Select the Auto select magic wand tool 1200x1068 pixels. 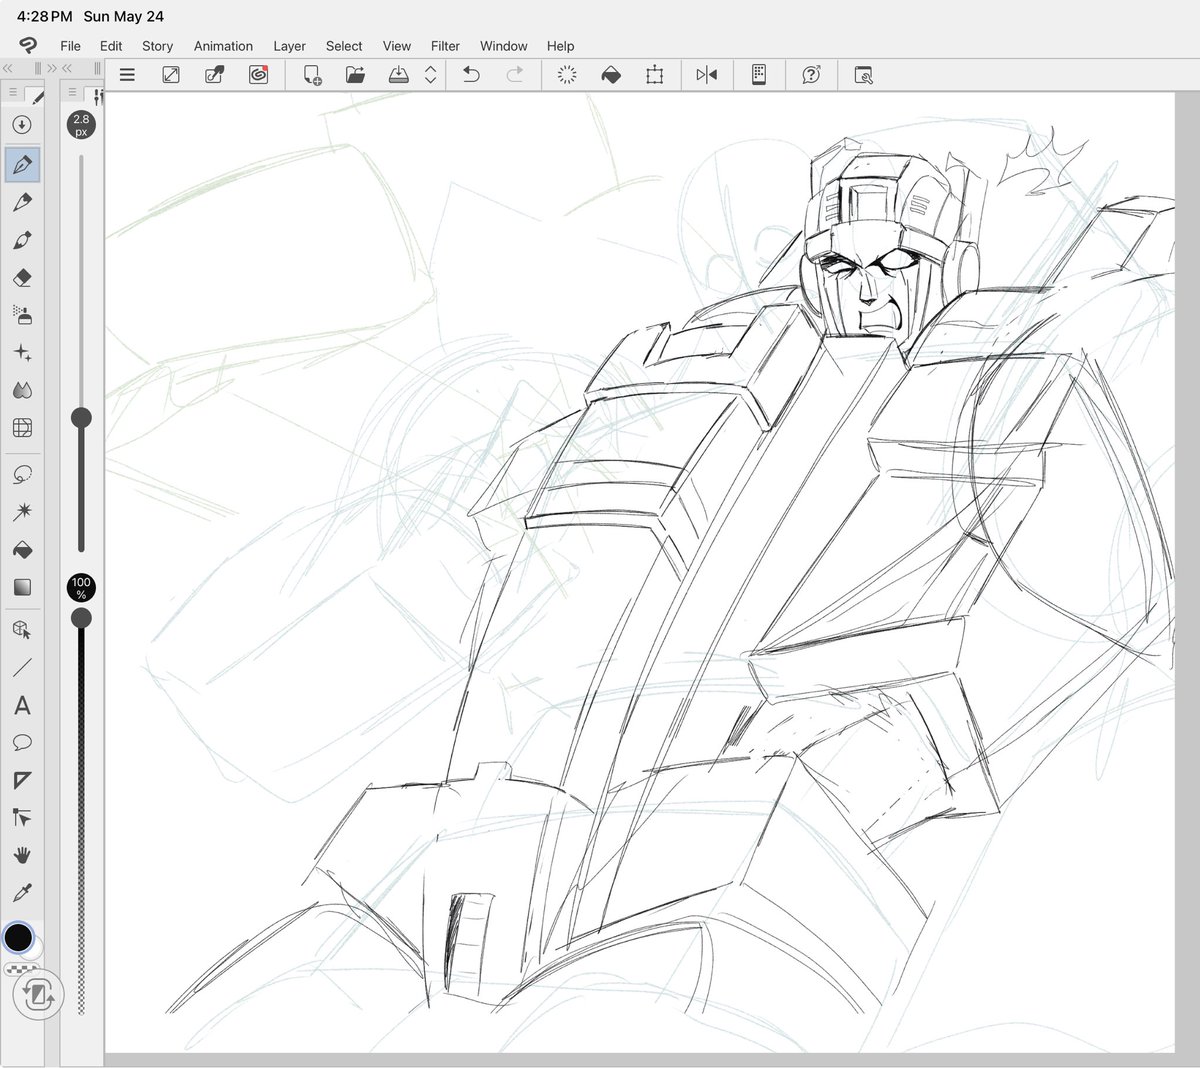pos(22,512)
